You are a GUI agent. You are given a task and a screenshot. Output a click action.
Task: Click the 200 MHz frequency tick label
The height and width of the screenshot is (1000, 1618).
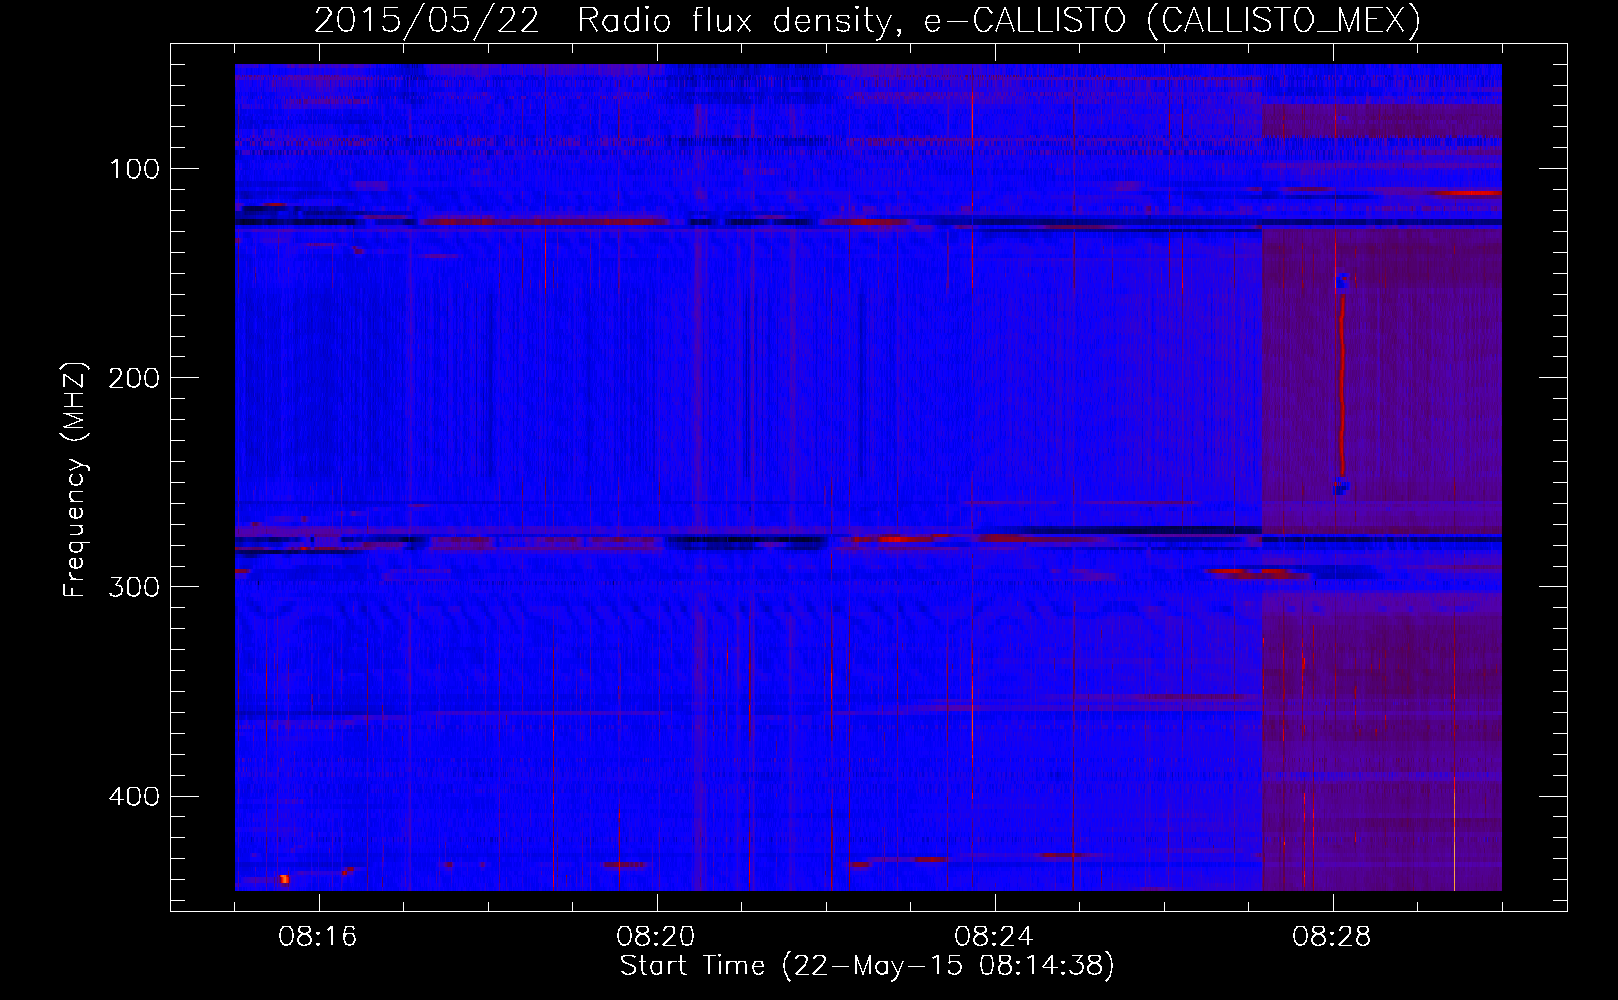[x=134, y=377]
